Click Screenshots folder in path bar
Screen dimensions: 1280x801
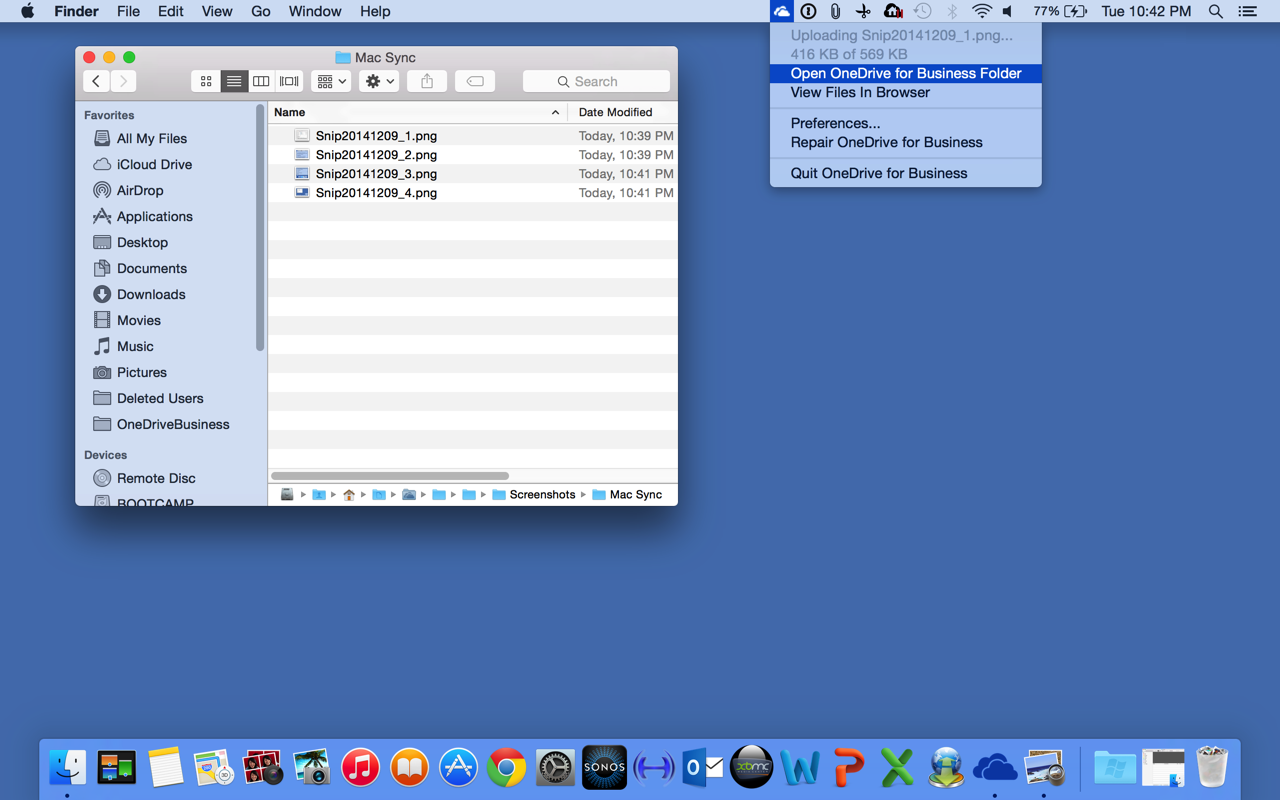pos(541,495)
